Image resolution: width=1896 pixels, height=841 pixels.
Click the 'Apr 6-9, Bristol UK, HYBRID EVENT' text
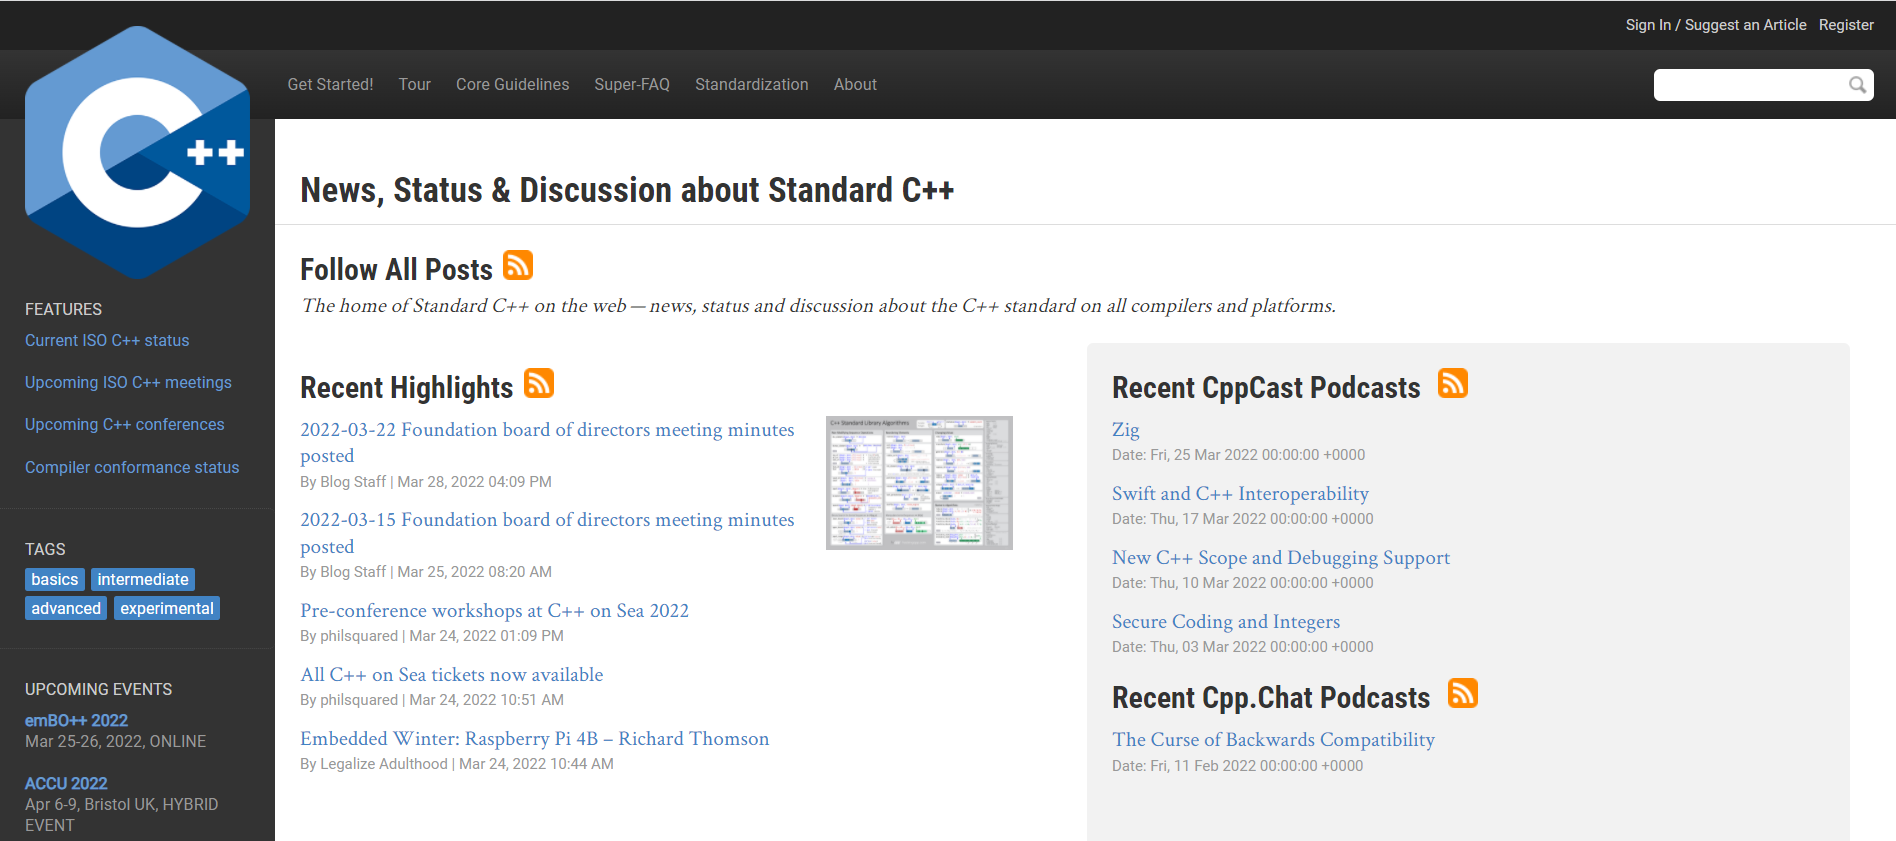[x=122, y=815]
